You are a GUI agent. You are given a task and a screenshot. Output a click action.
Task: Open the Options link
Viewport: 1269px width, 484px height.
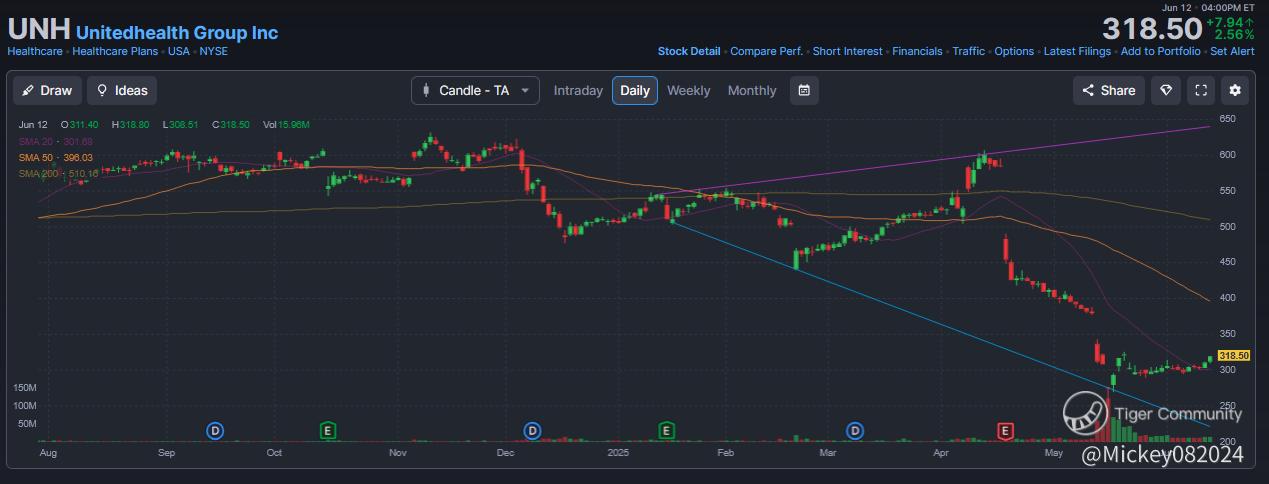coord(1014,51)
